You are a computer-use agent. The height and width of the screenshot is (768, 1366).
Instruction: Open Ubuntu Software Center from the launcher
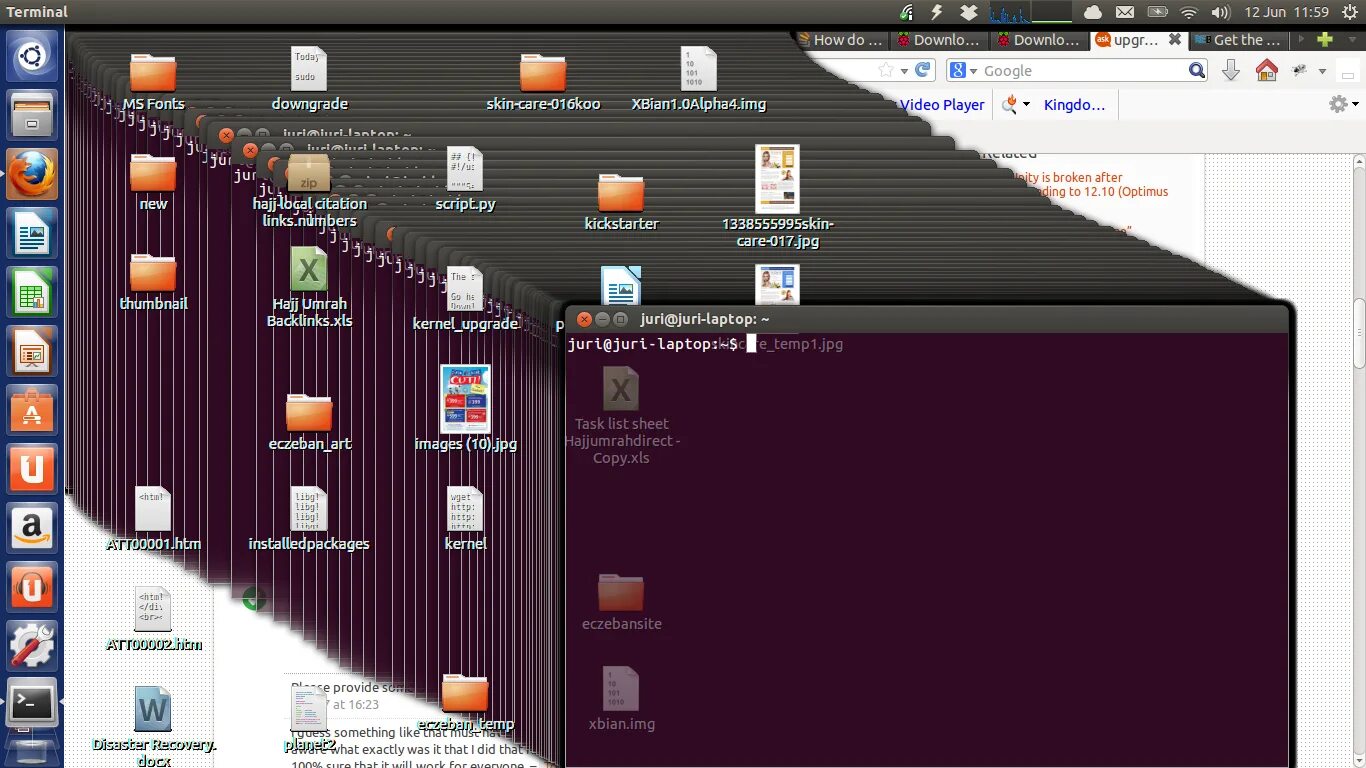coord(32,411)
